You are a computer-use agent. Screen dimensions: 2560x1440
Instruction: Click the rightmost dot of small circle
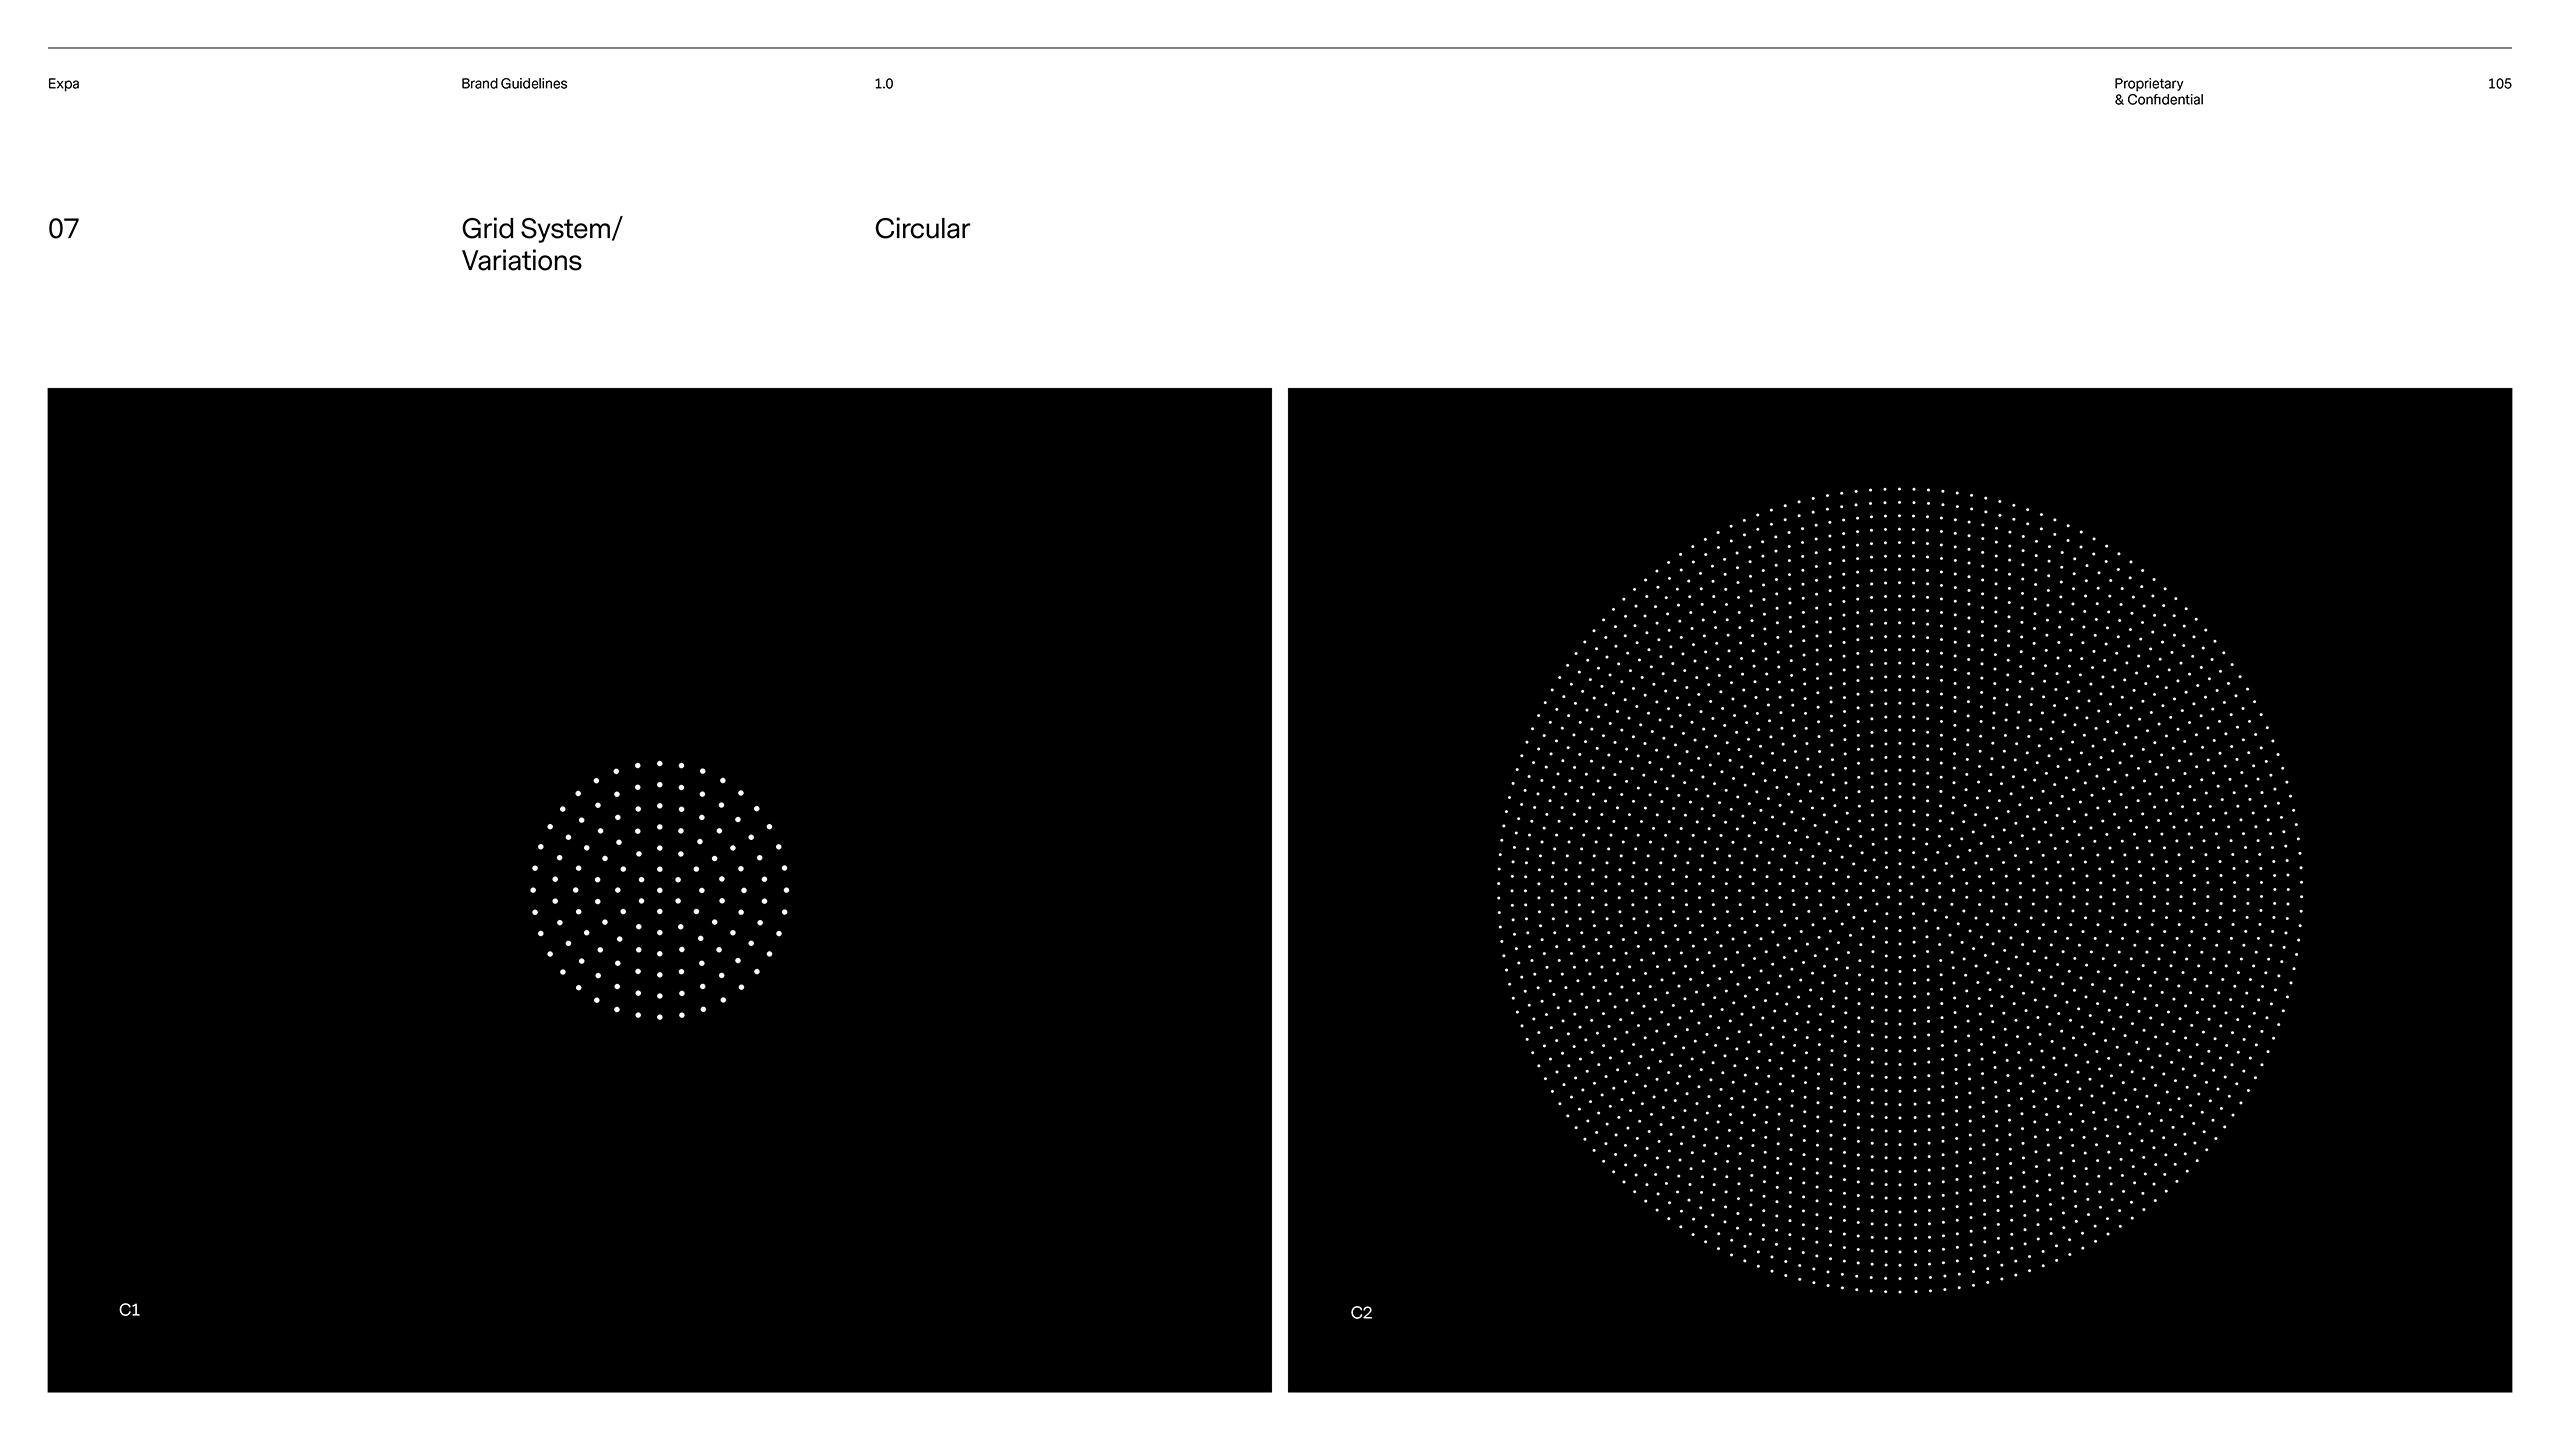coord(786,890)
